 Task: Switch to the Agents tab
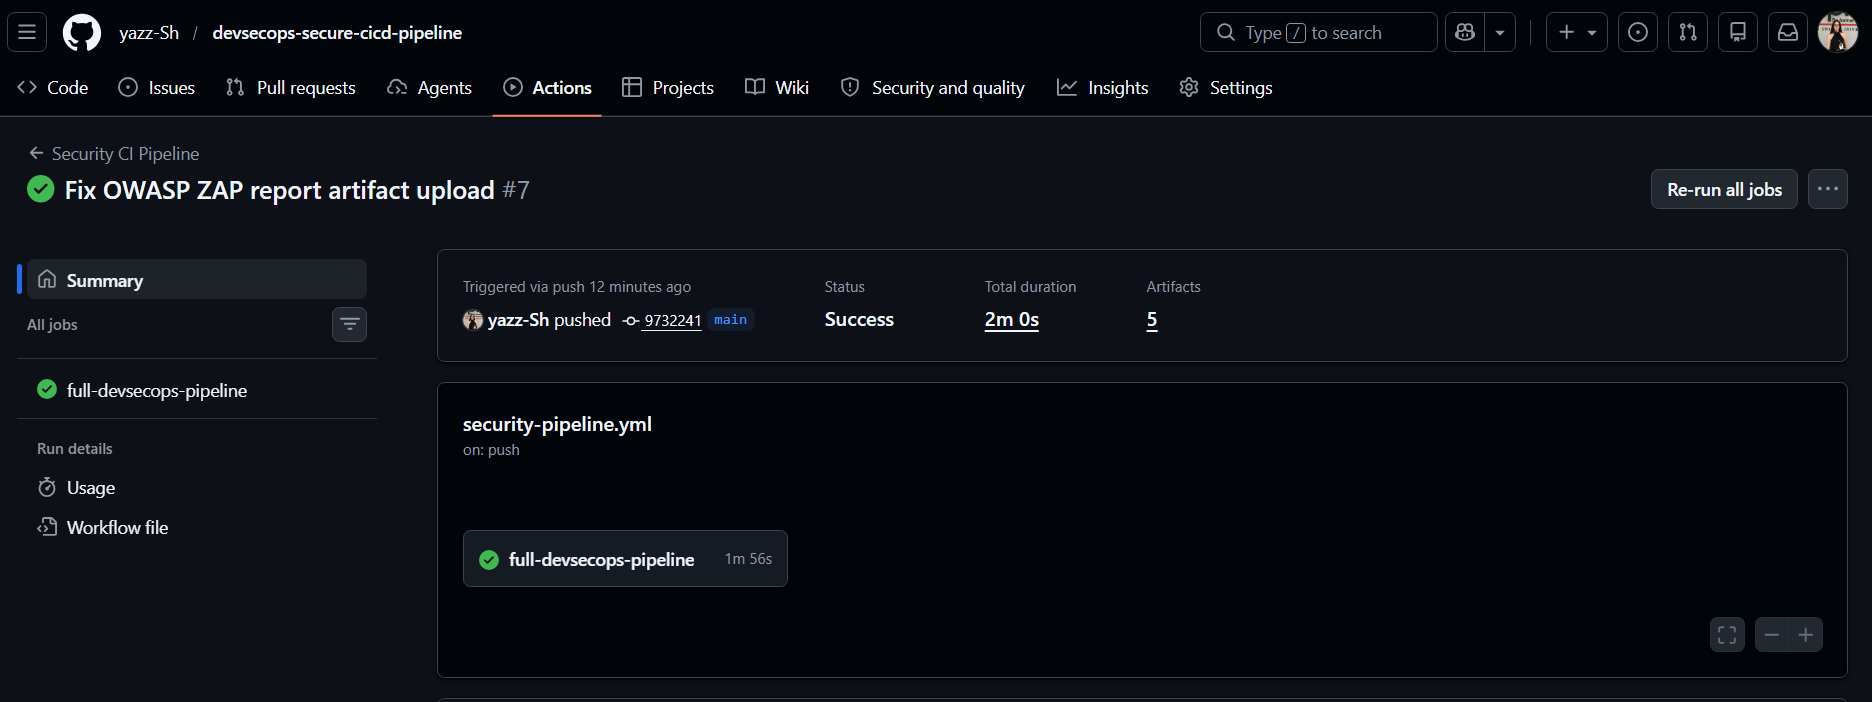coord(430,87)
